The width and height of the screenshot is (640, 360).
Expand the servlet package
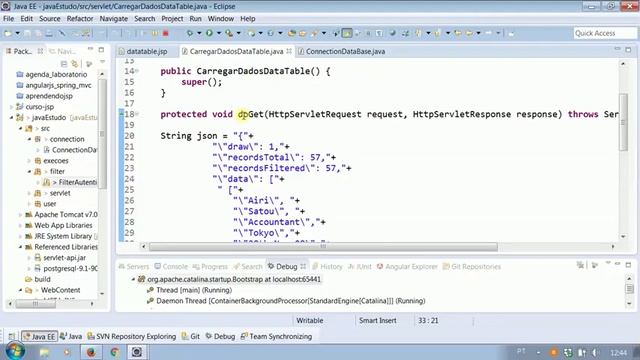29,193
